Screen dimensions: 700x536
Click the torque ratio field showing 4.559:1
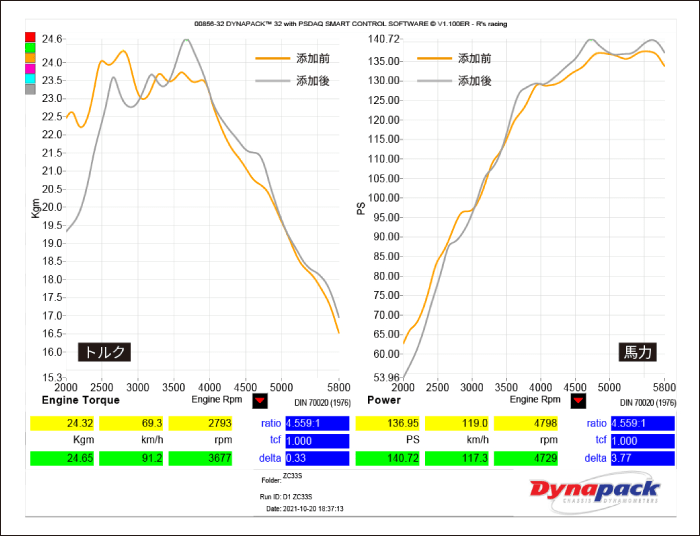point(316,422)
